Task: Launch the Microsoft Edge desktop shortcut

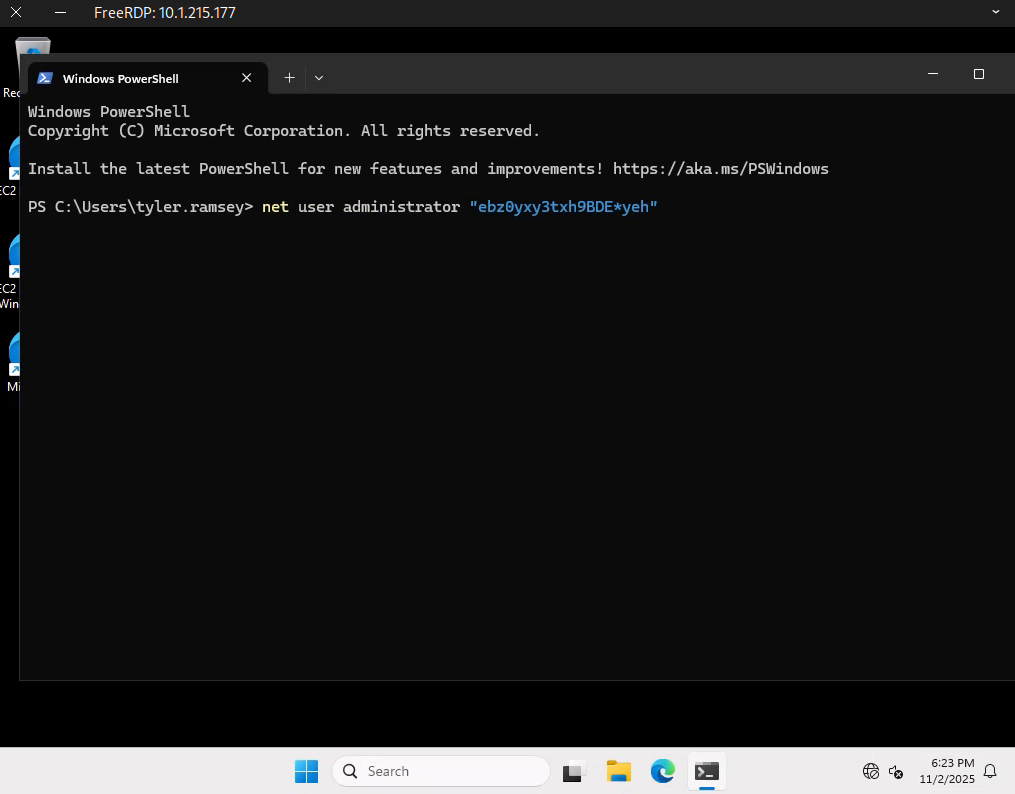Action: tap(13, 352)
